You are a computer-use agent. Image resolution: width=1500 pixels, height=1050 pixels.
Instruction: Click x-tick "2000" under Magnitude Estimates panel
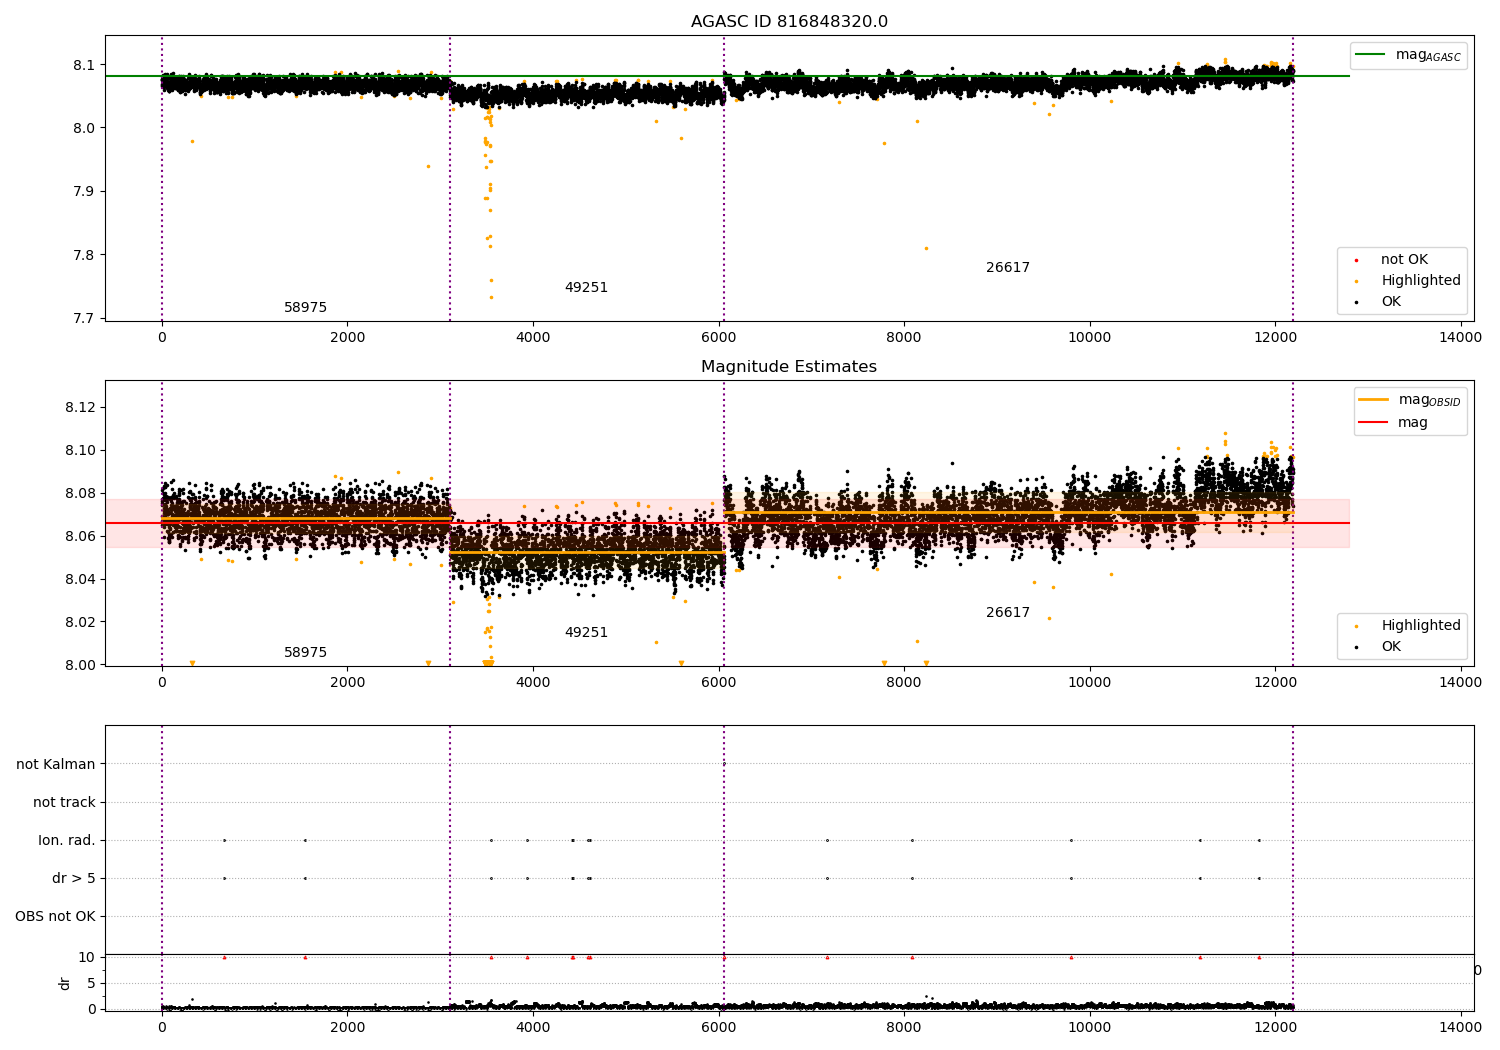[347, 683]
